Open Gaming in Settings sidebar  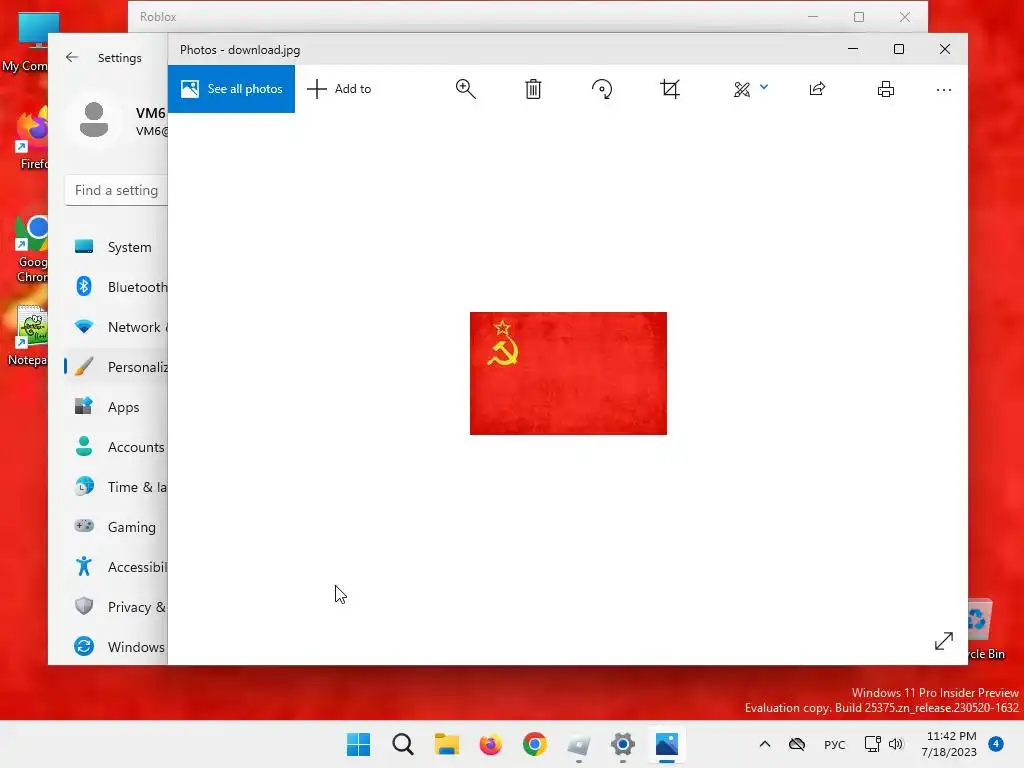(x=116, y=526)
